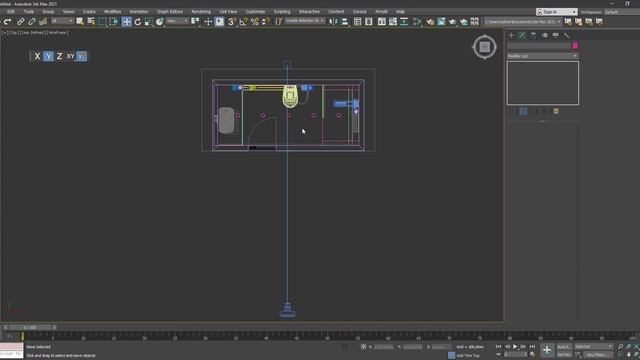
Task: Click the large Set Keys plus button
Action: pyautogui.click(x=547, y=350)
